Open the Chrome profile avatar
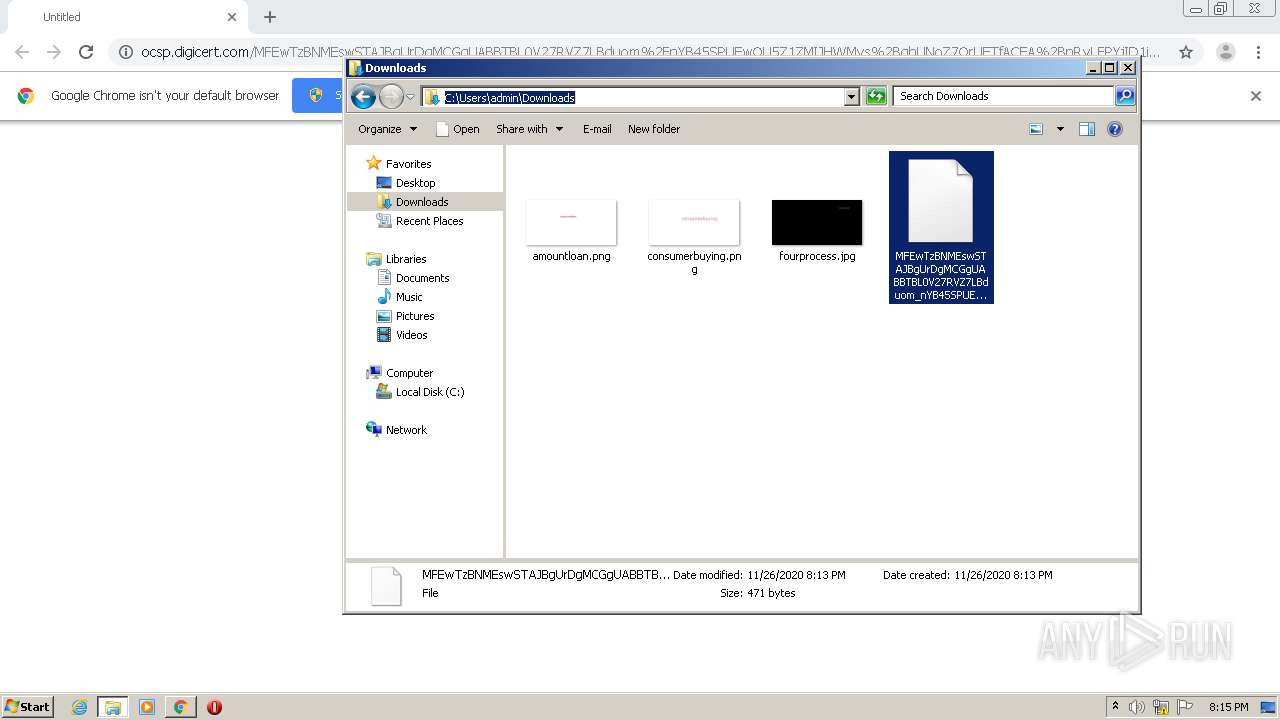Screen dimensions: 1280x720 point(1226,52)
